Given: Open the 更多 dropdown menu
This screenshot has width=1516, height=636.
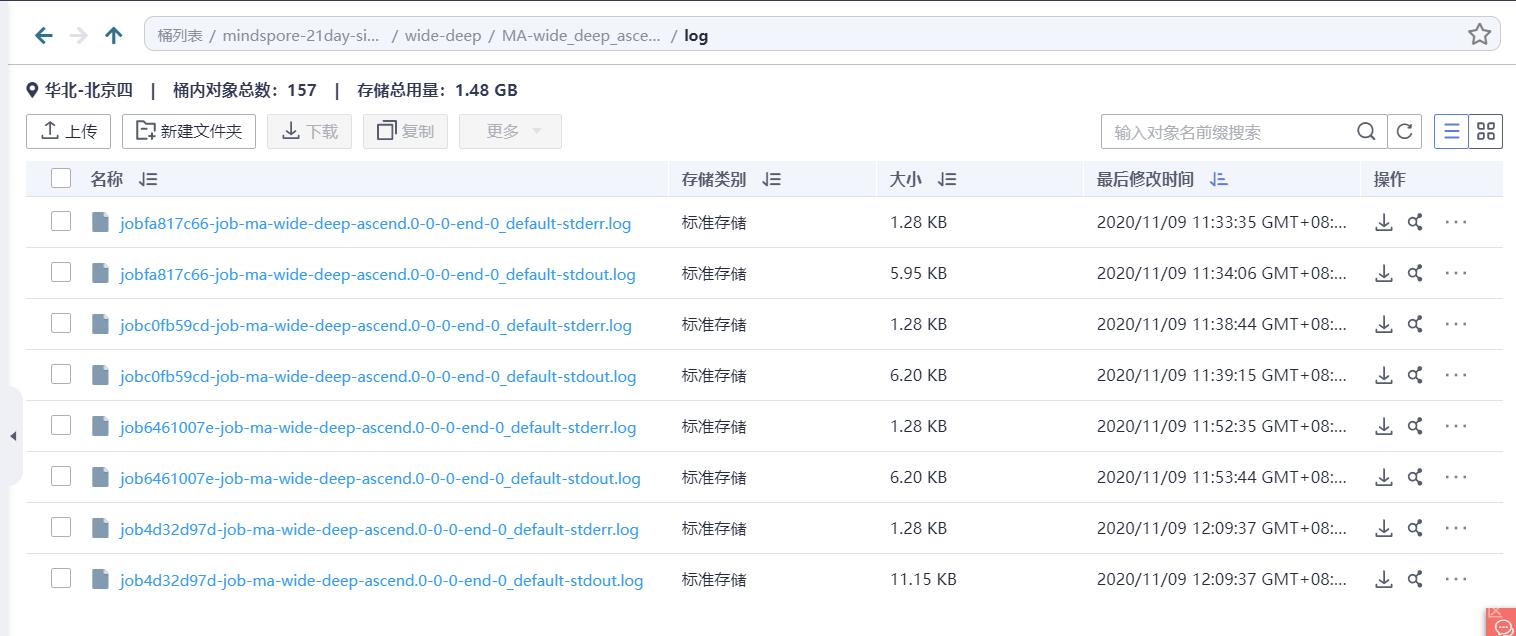Looking at the screenshot, I should (x=510, y=131).
